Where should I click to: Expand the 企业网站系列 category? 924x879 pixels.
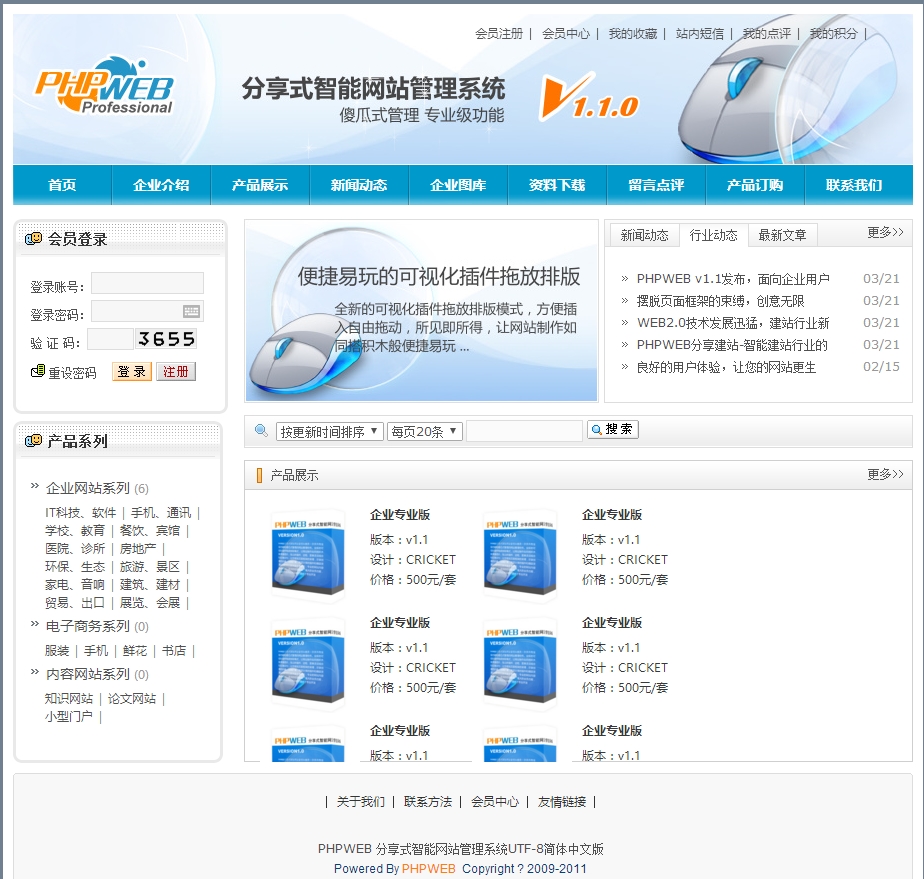click(88, 488)
